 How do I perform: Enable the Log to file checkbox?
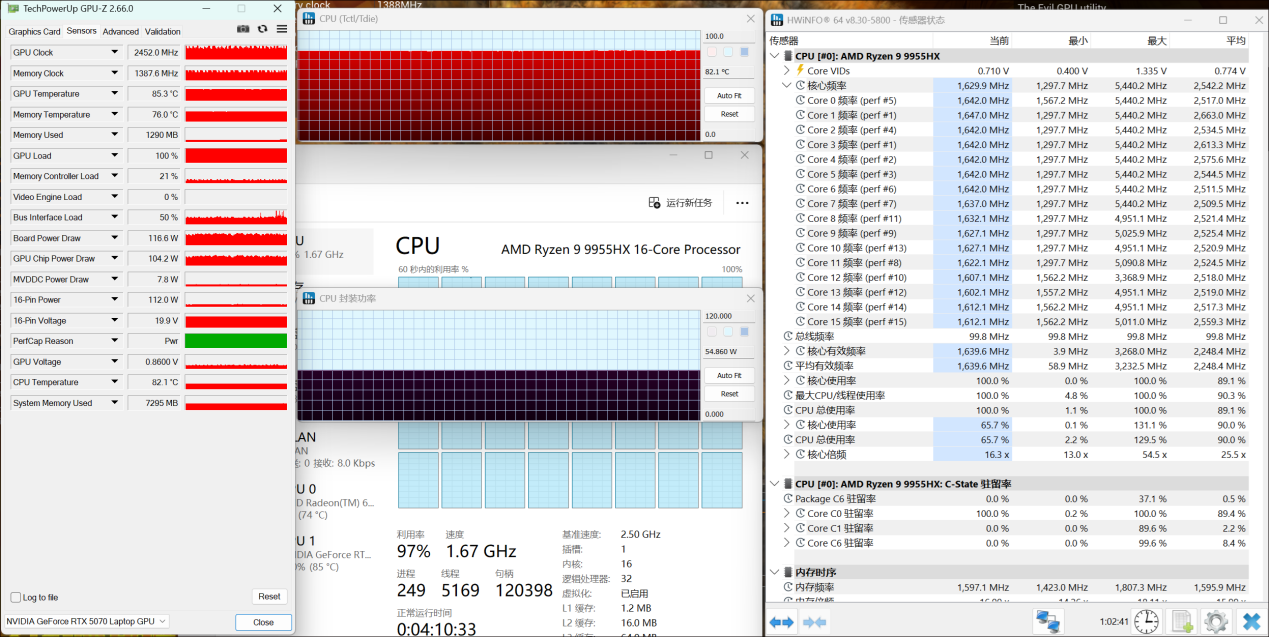click(16, 597)
